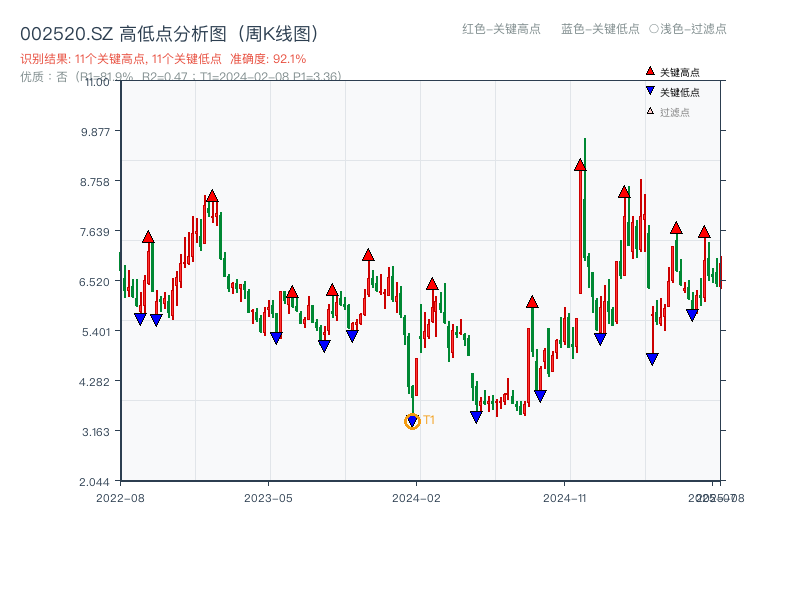Click the blue low marker just right of 2023-05

tap(276, 338)
